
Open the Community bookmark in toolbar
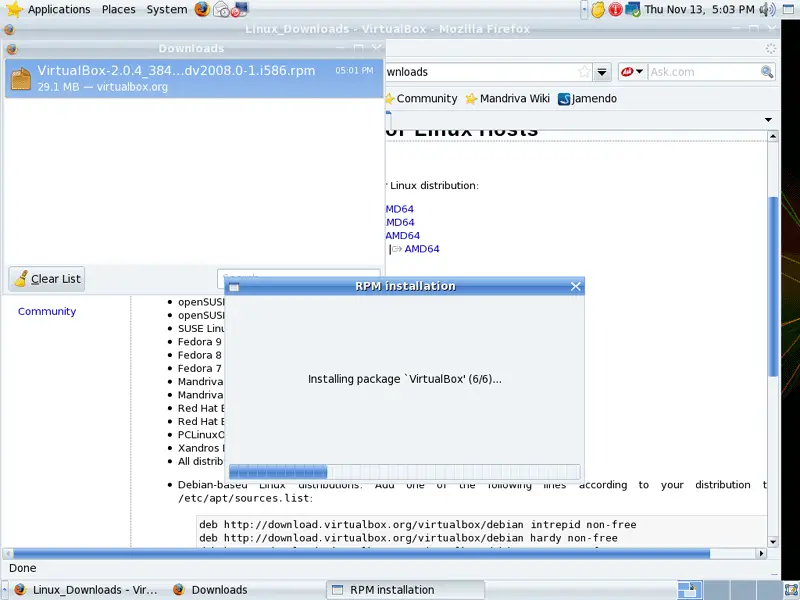coord(422,98)
